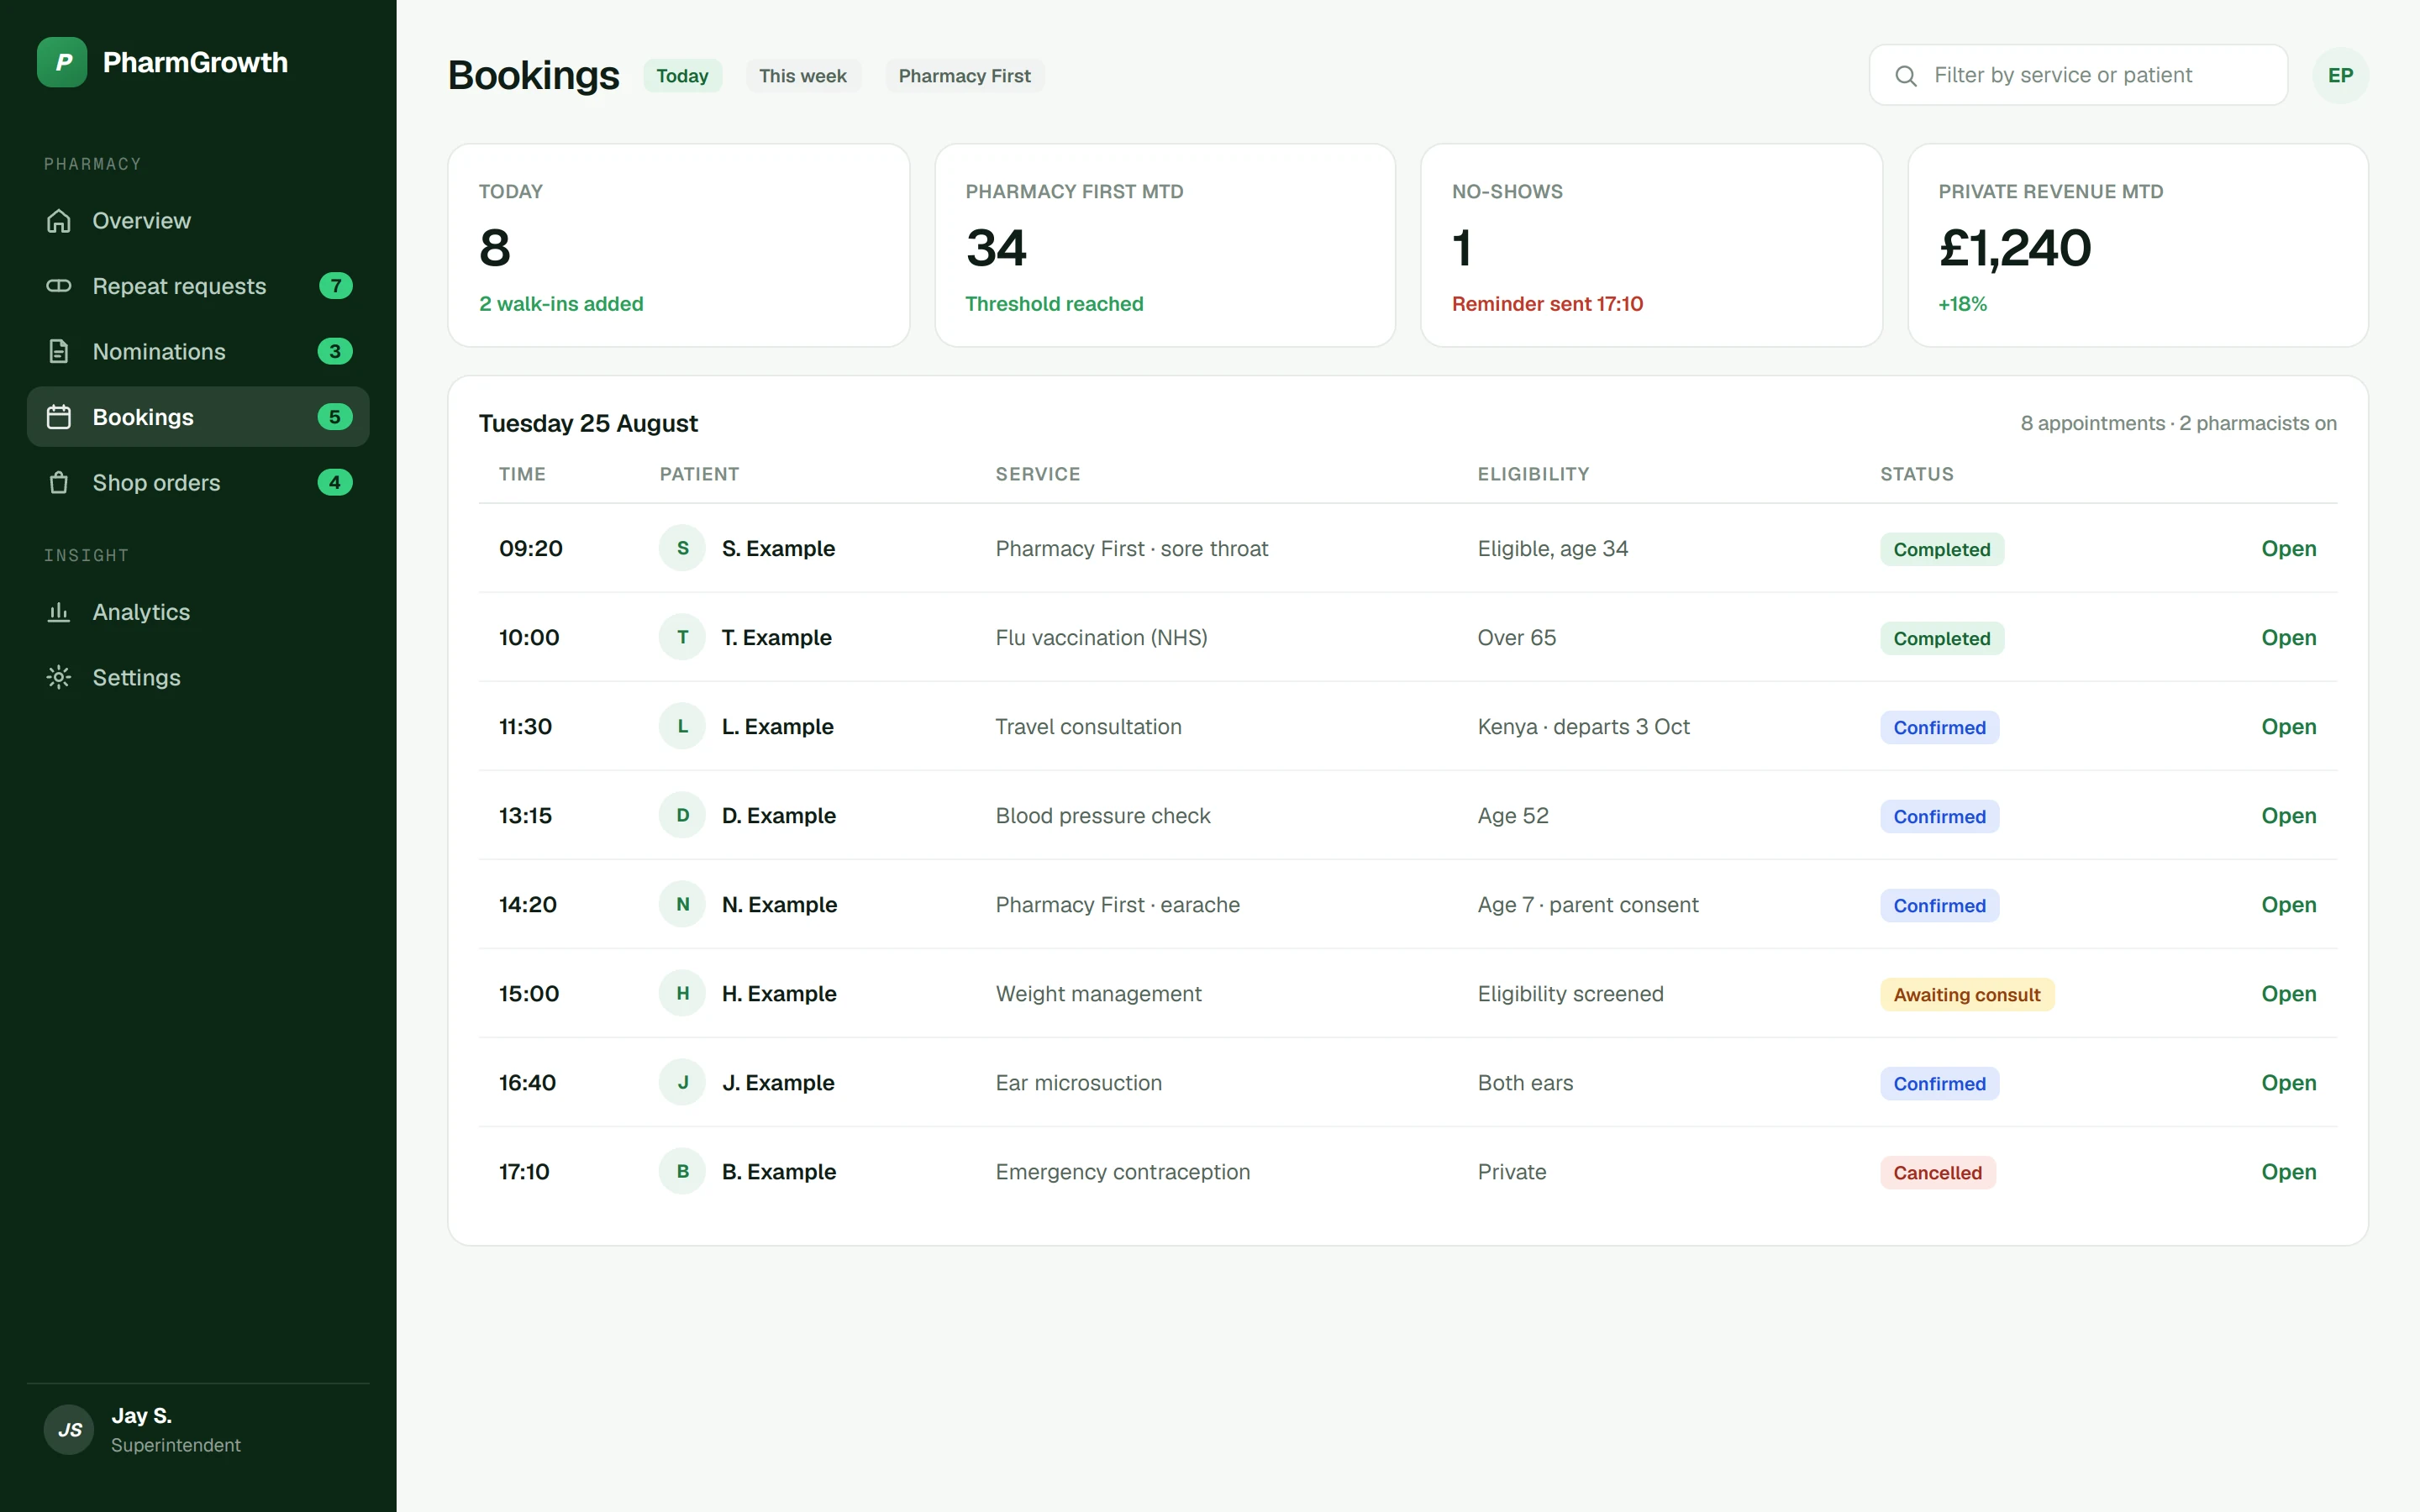Click J. Example's avatar circle

(683, 1082)
